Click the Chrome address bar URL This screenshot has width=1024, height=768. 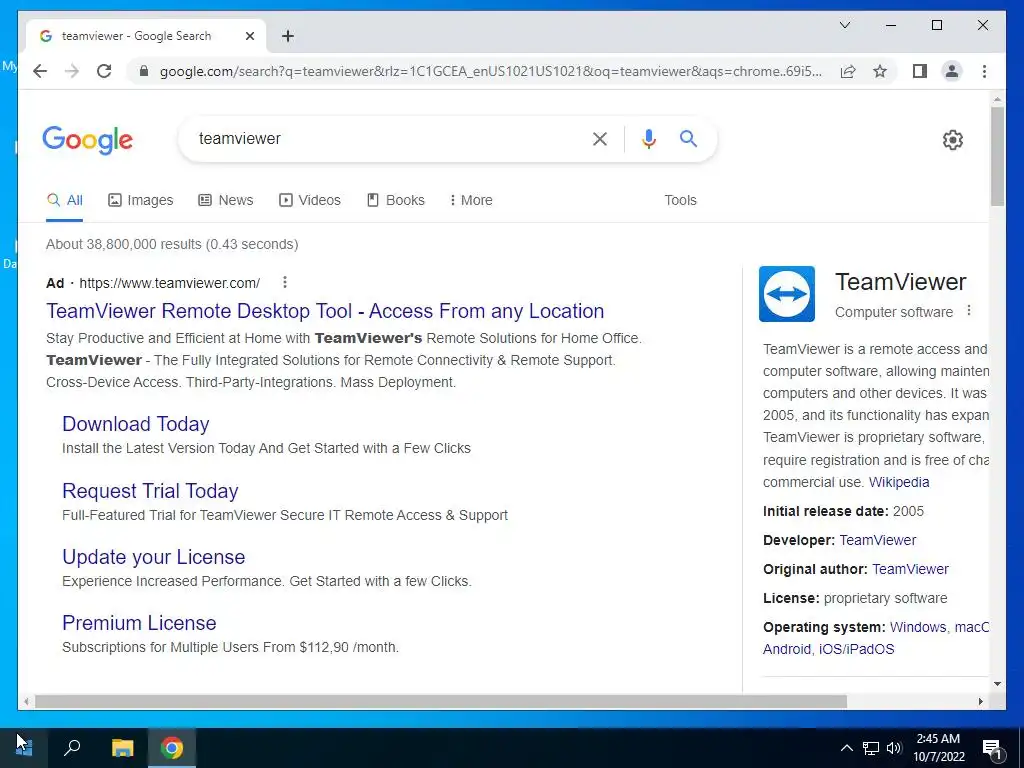[x=491, y=71]
